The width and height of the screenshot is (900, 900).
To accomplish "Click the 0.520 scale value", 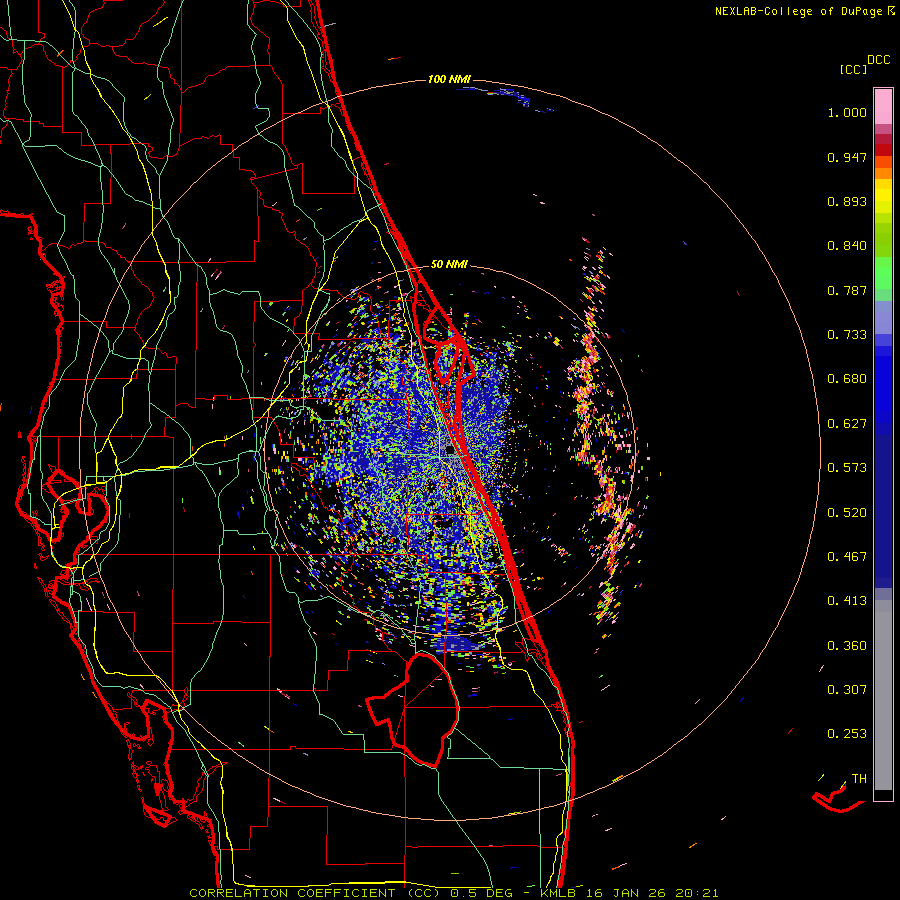I will [847, 513].
